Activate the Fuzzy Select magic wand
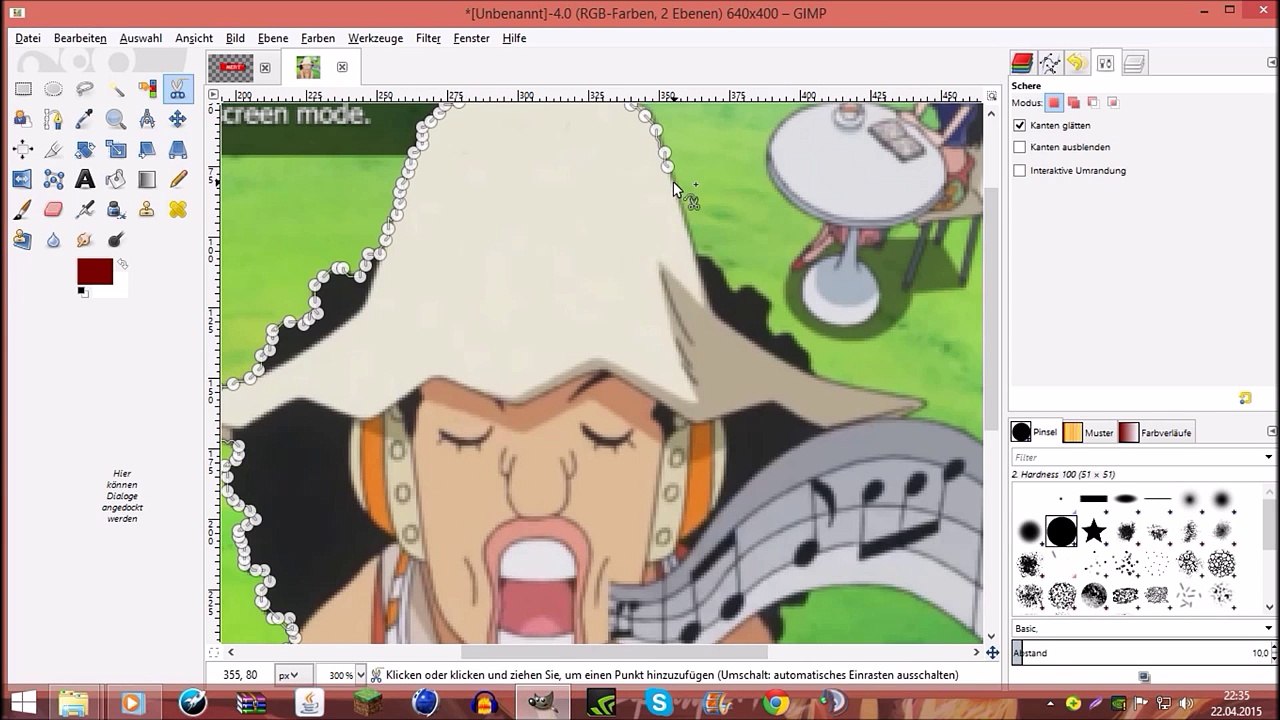The image size is (1280, 720). [116, 89]
